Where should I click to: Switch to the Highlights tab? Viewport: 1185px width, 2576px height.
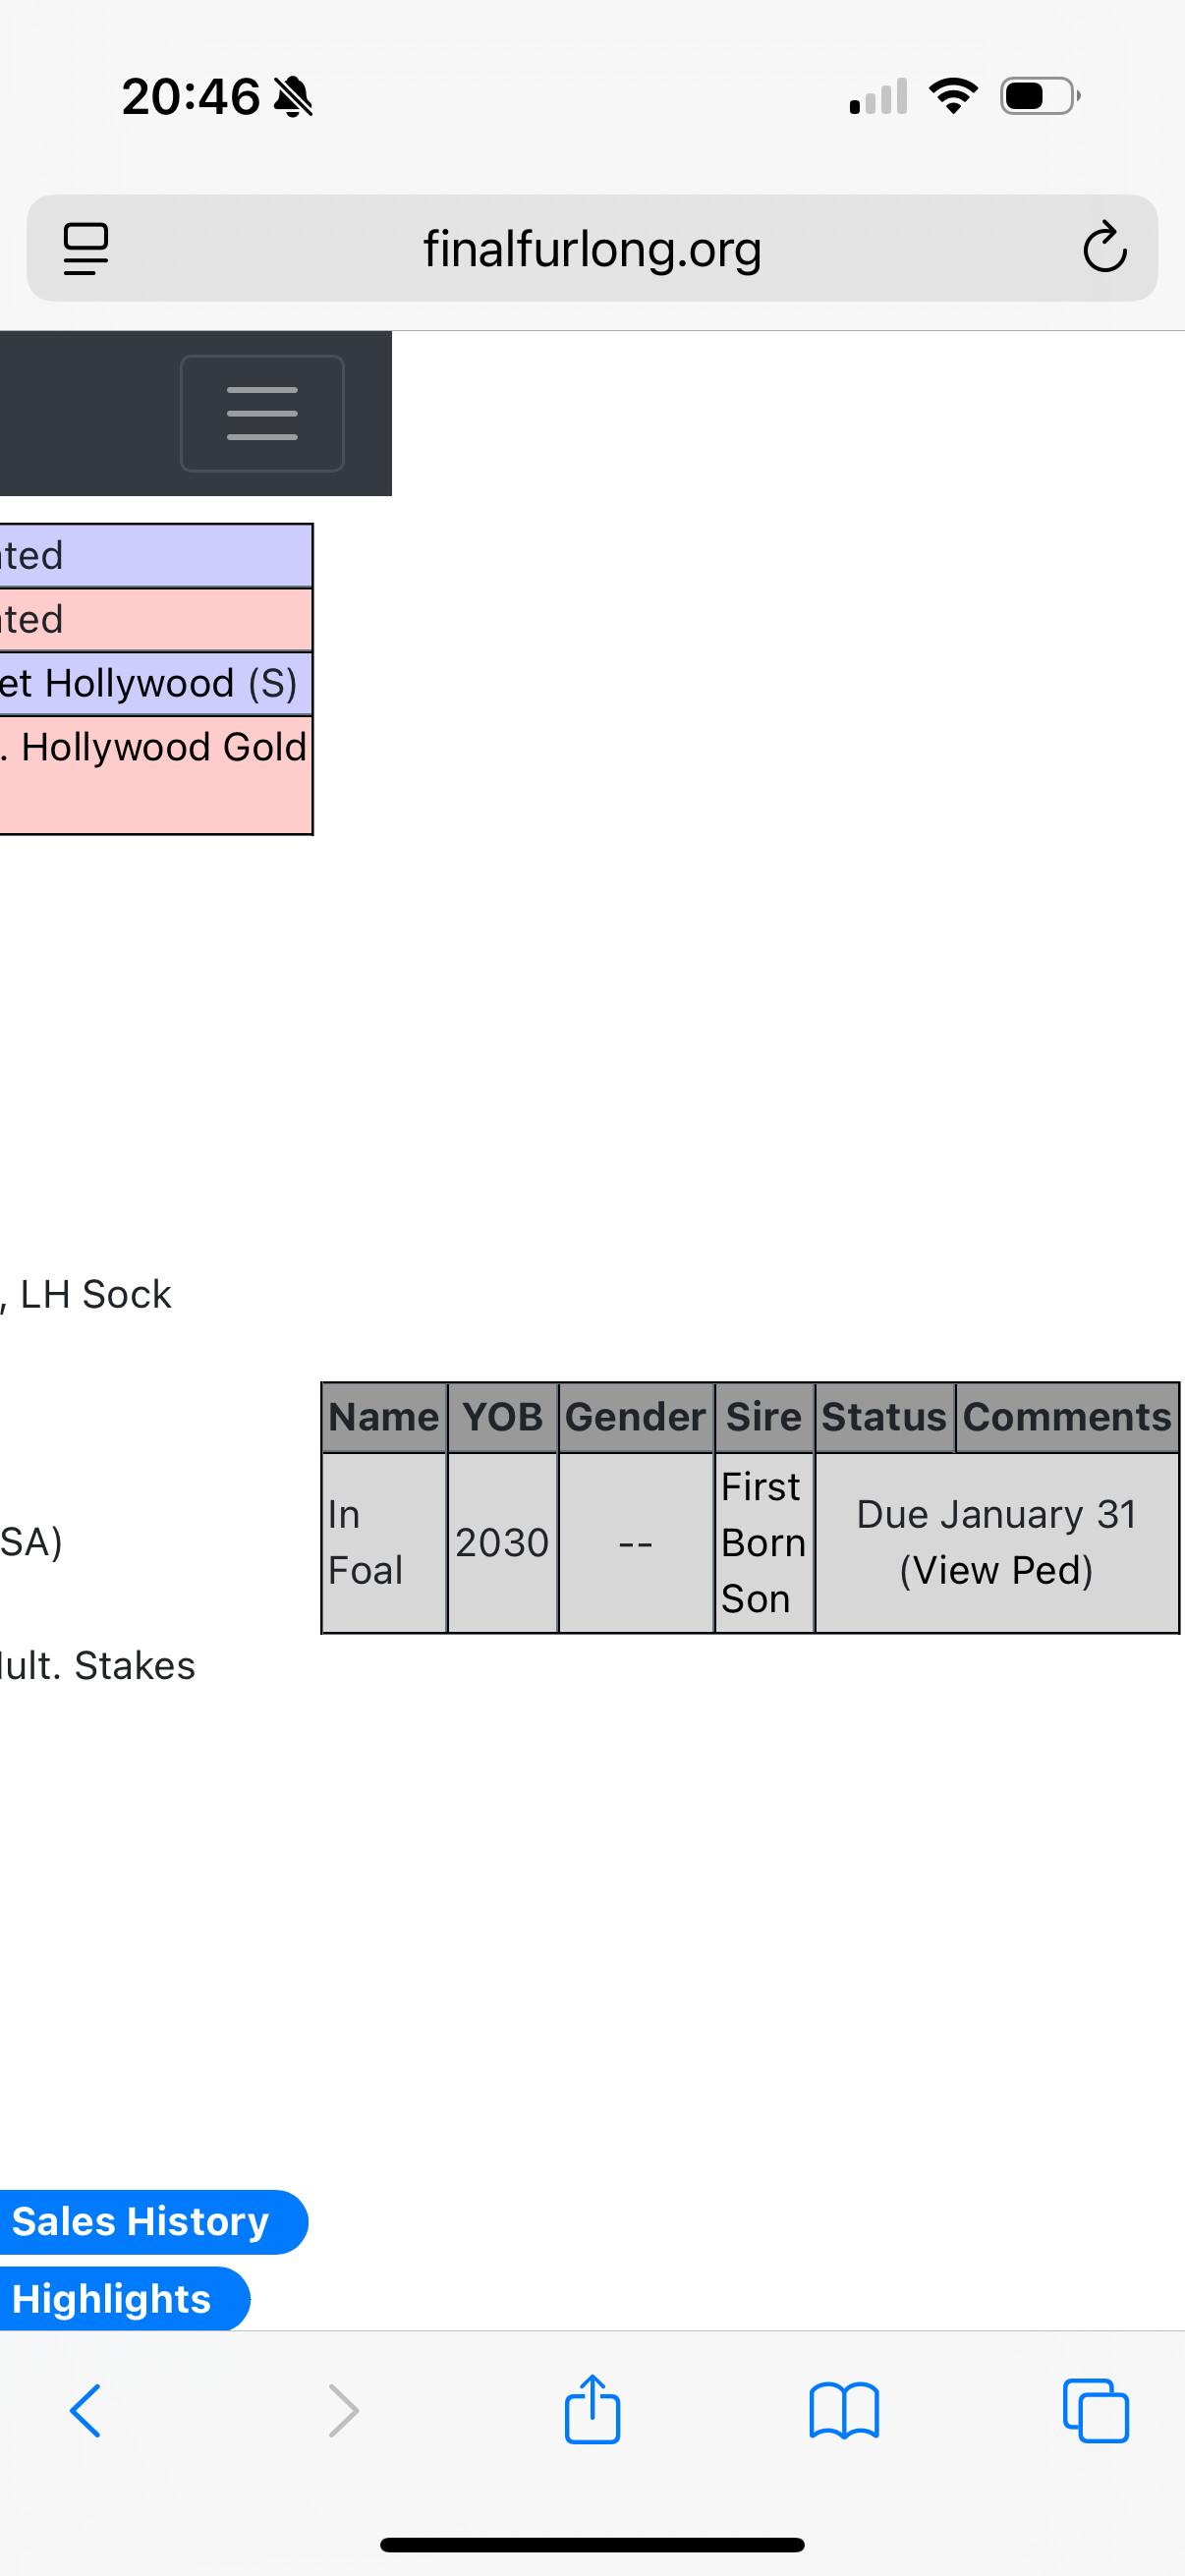point(112,2298)
